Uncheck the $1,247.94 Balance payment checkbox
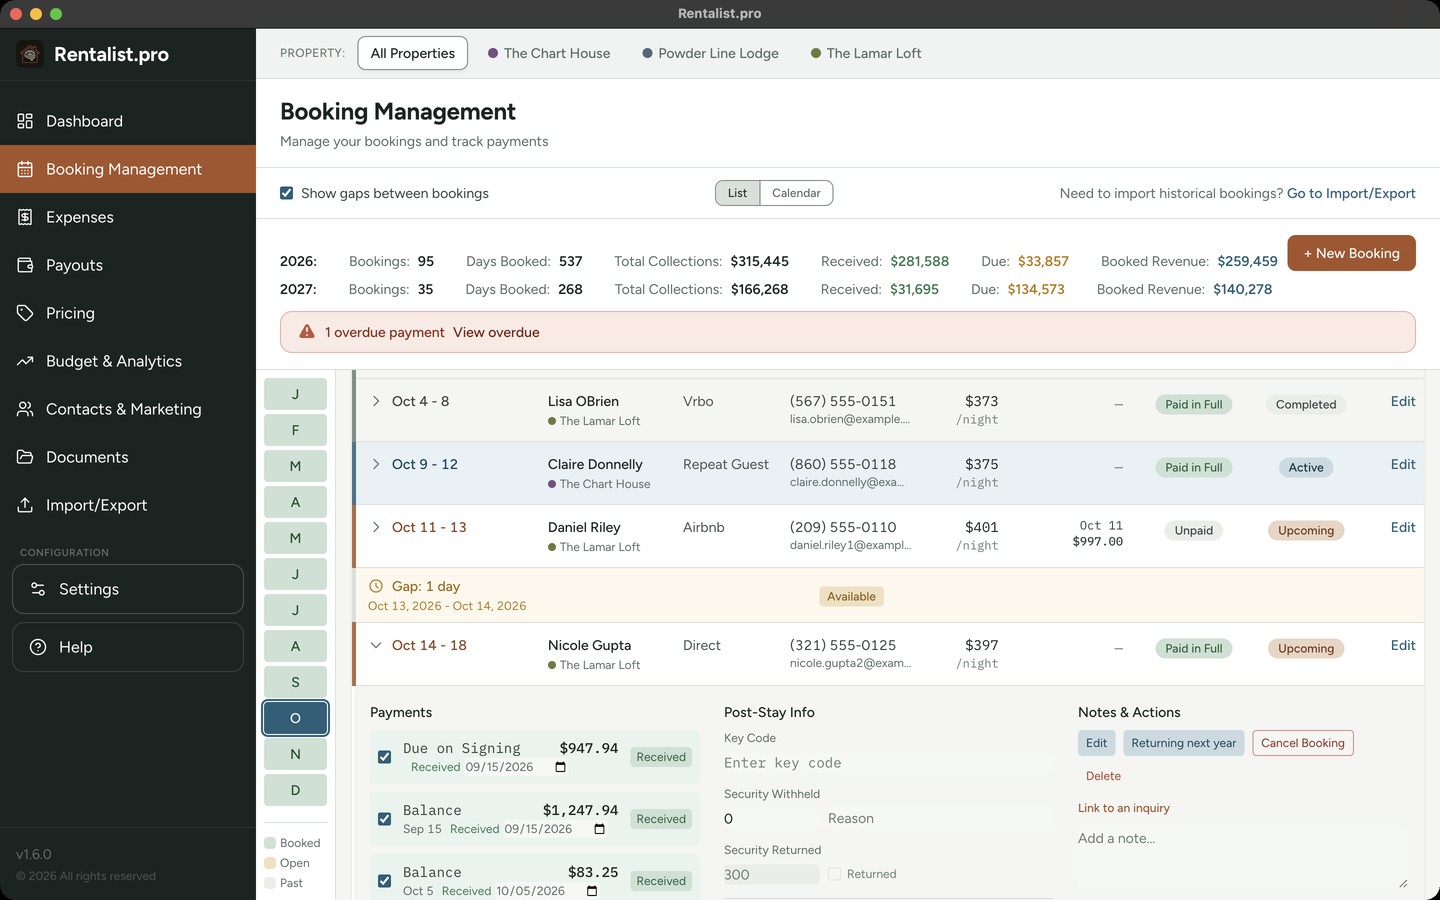1440x900 pixels. click(x=384, y=819)
